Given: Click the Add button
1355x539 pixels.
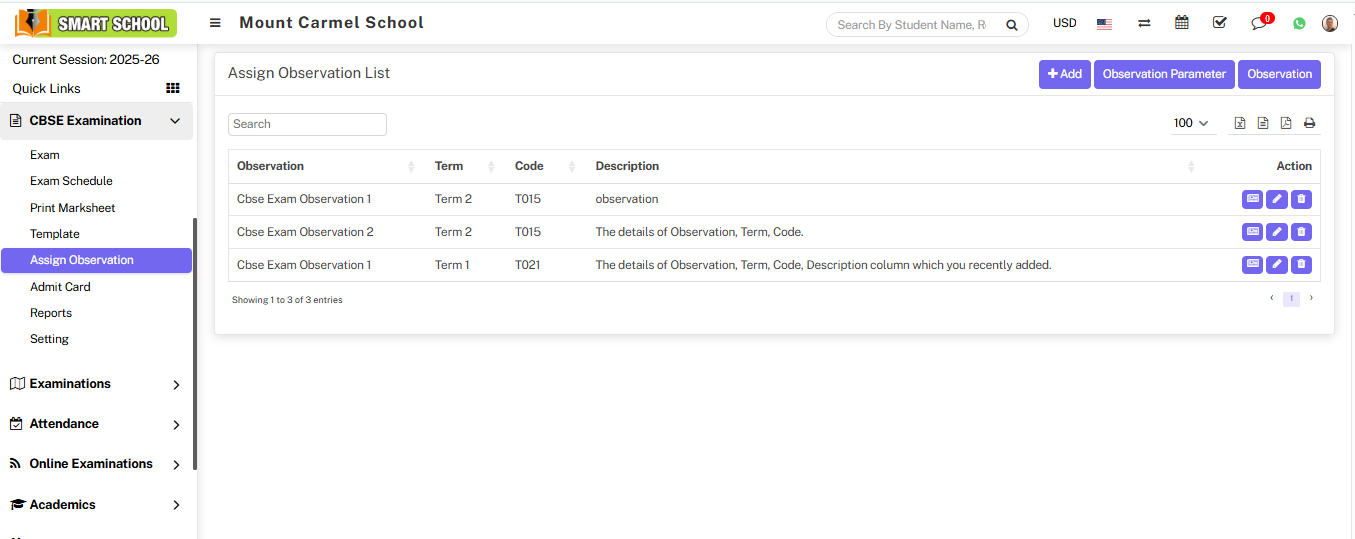Looking at the screenshot, I should click(1064, 74).
